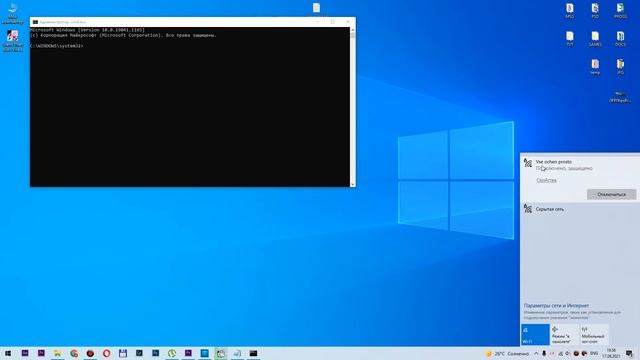The width and height of the screenshot is (640, 360).
Task: Select the TXT desktop folder
Action: (x=570, y=39)
